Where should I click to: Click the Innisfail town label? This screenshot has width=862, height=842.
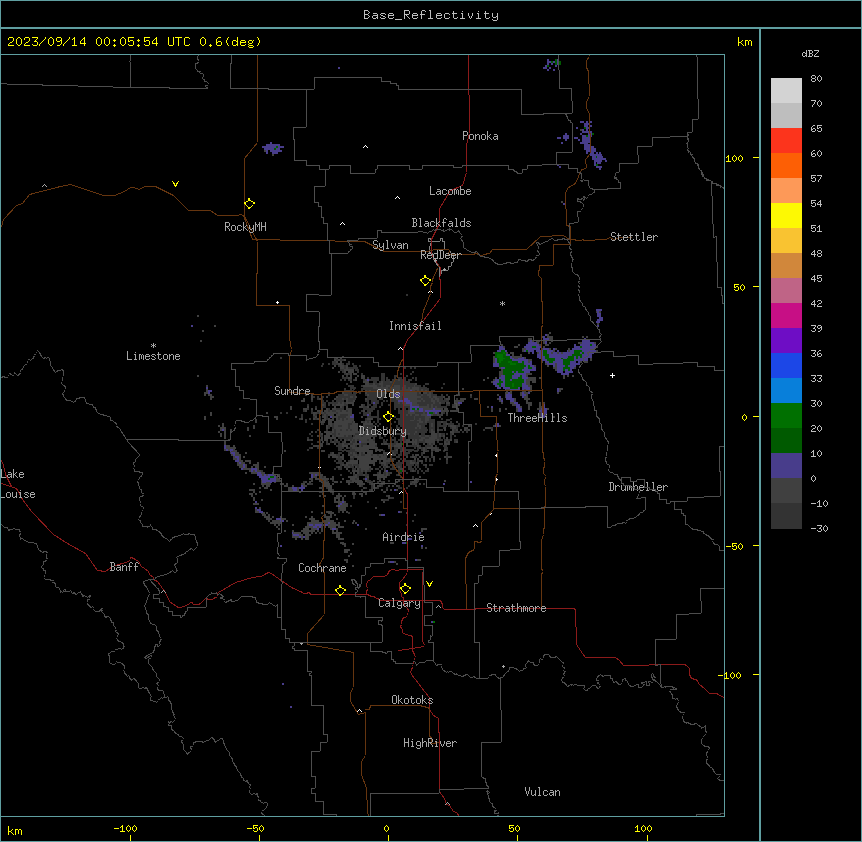(x=415, y=326)
